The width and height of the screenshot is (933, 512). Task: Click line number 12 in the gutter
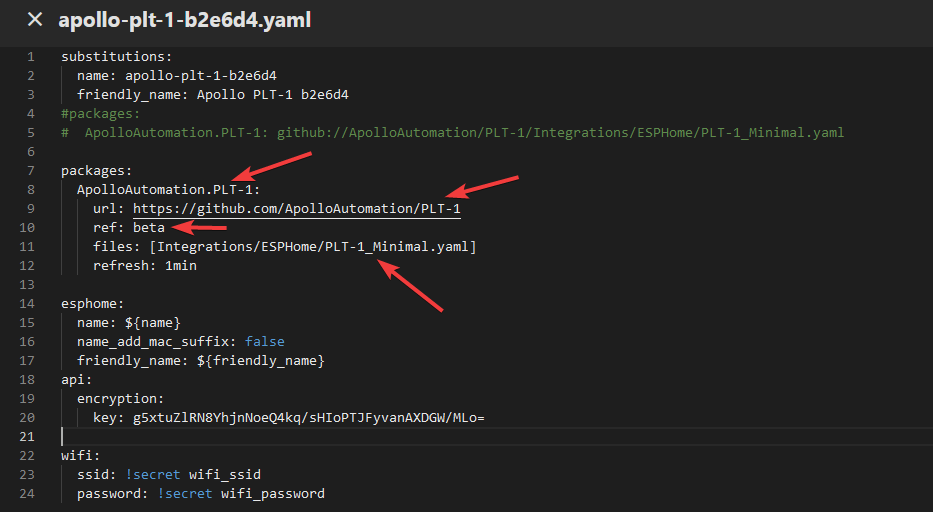coord(28,265)
